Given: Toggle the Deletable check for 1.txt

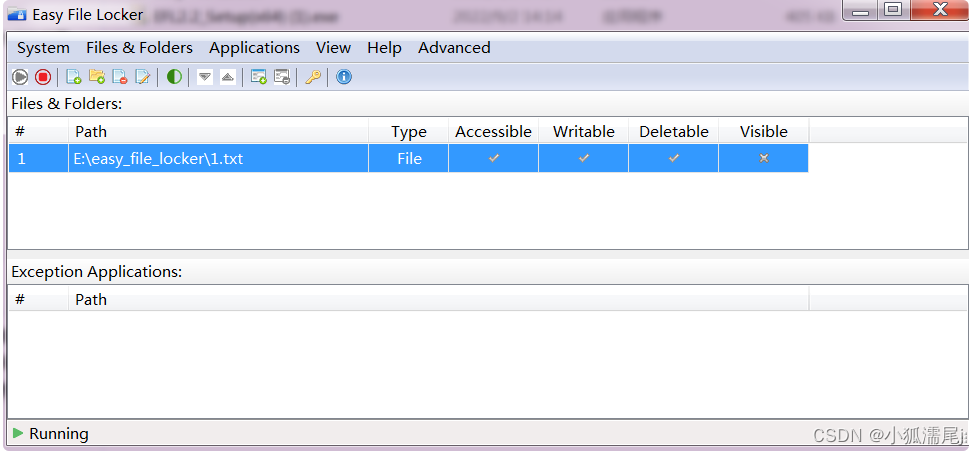Looking at the screenshot, I should (674, 159).
